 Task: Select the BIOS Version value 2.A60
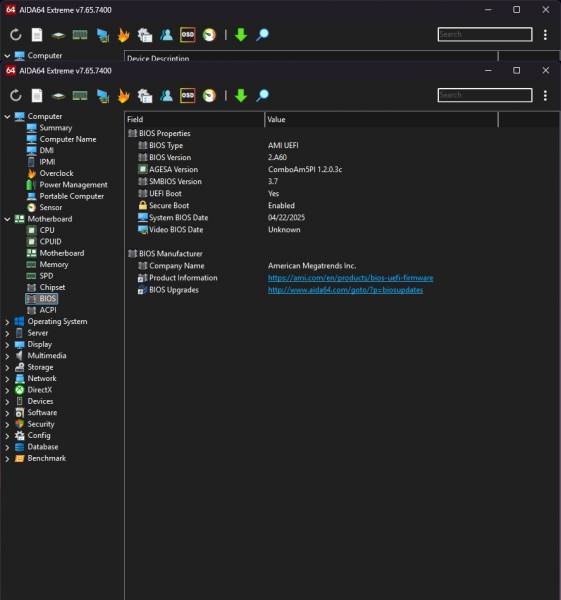277,157
